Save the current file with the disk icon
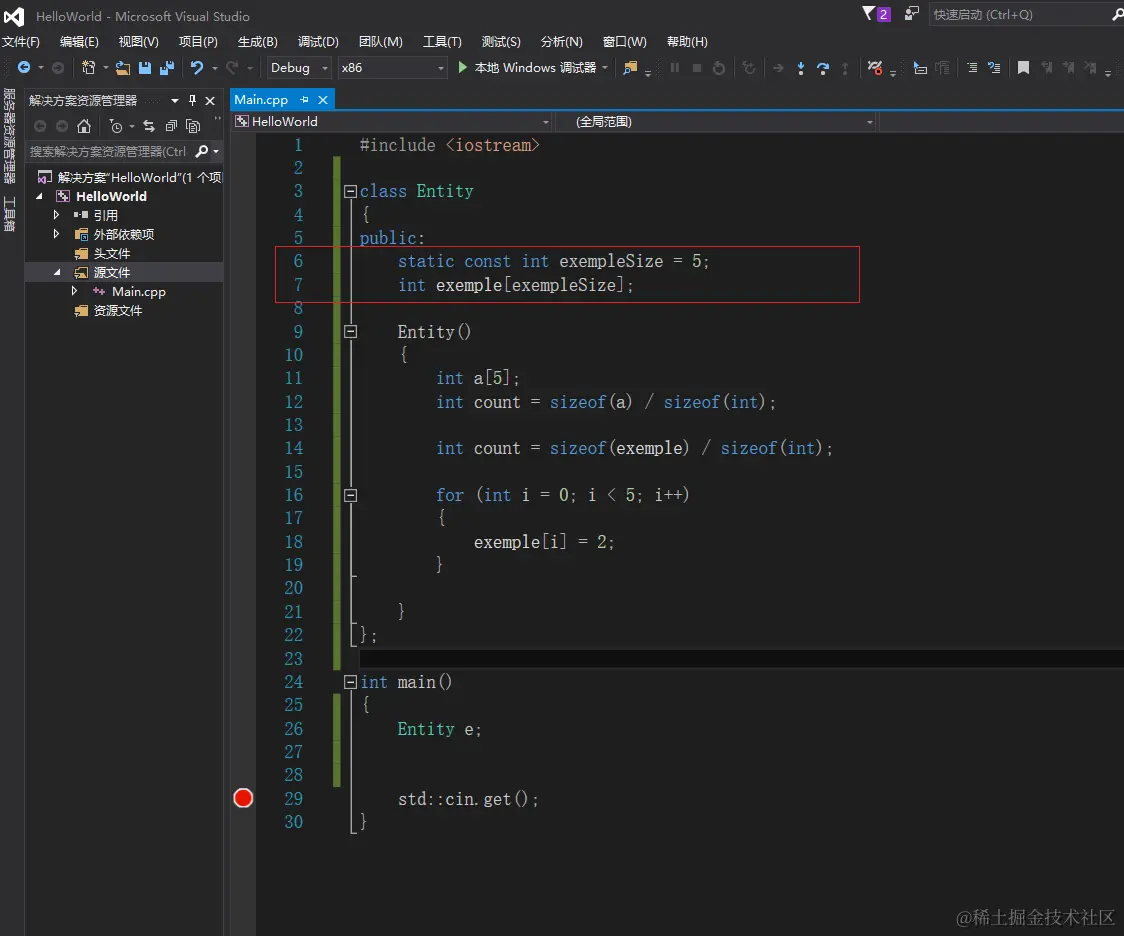 coord(145,67)
